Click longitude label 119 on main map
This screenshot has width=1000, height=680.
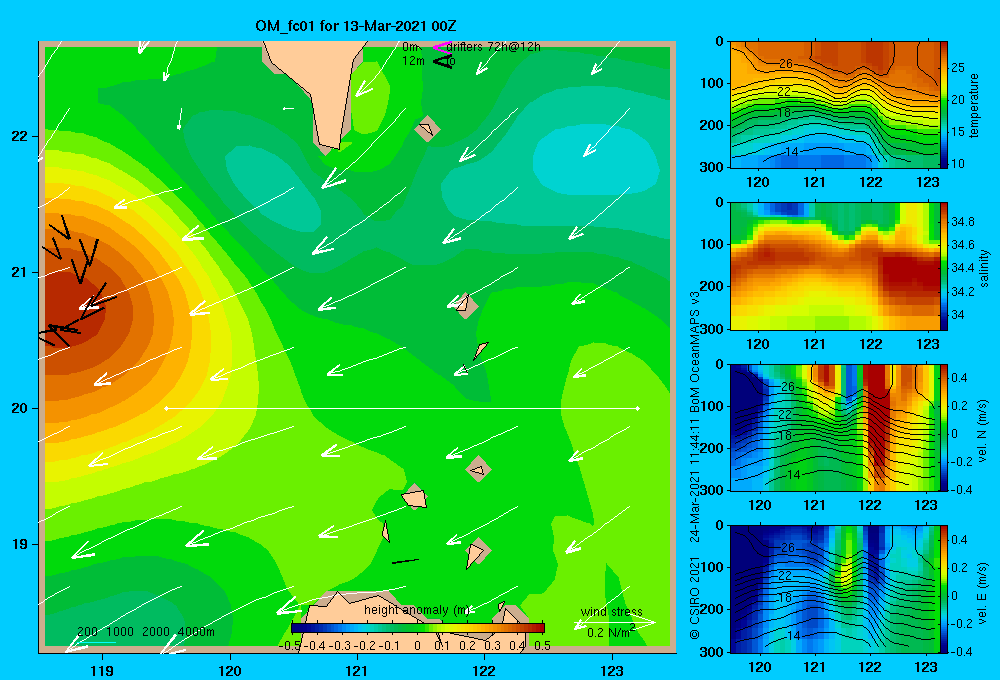103,670
